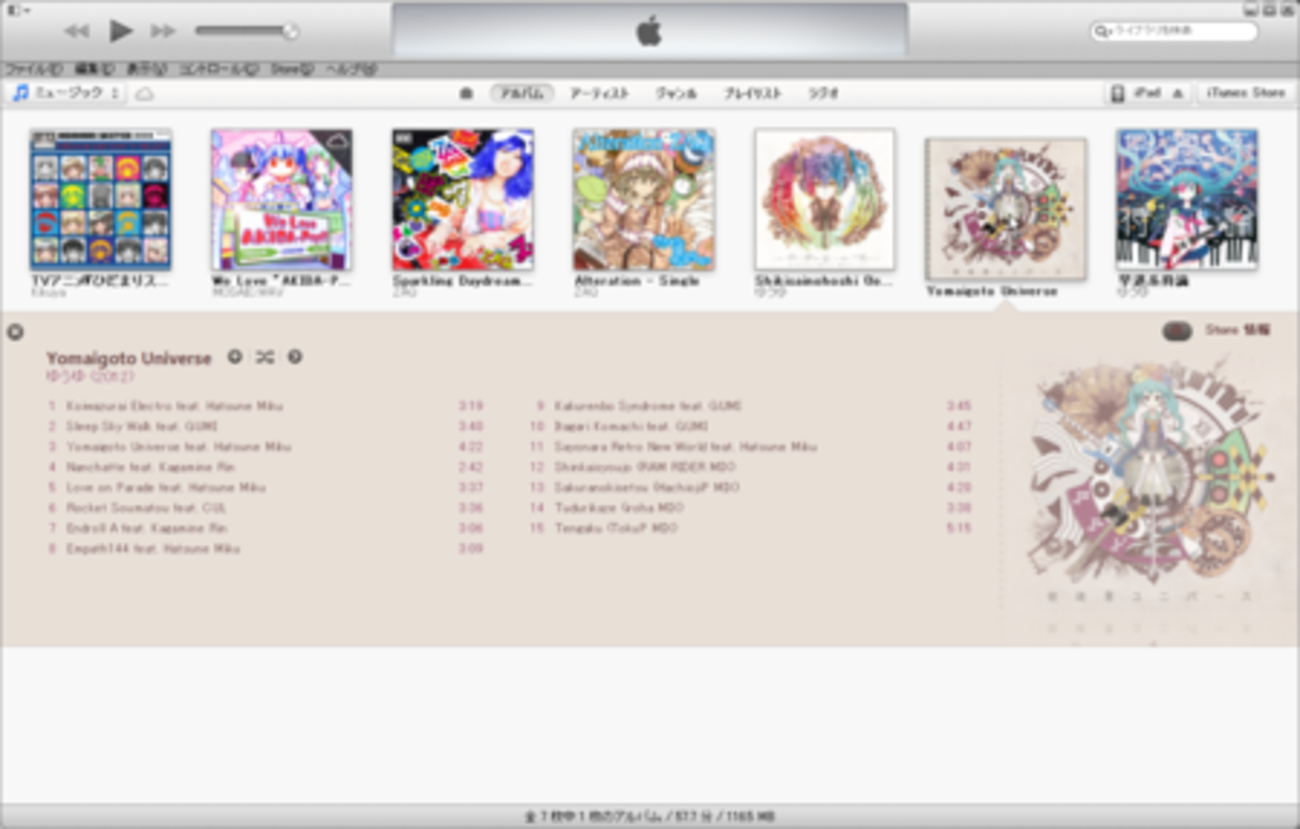The height and width of the screenshot is (829, 1300).
Task: Switch to the プレイリスト (Playlists) tab
Action: 752,93
